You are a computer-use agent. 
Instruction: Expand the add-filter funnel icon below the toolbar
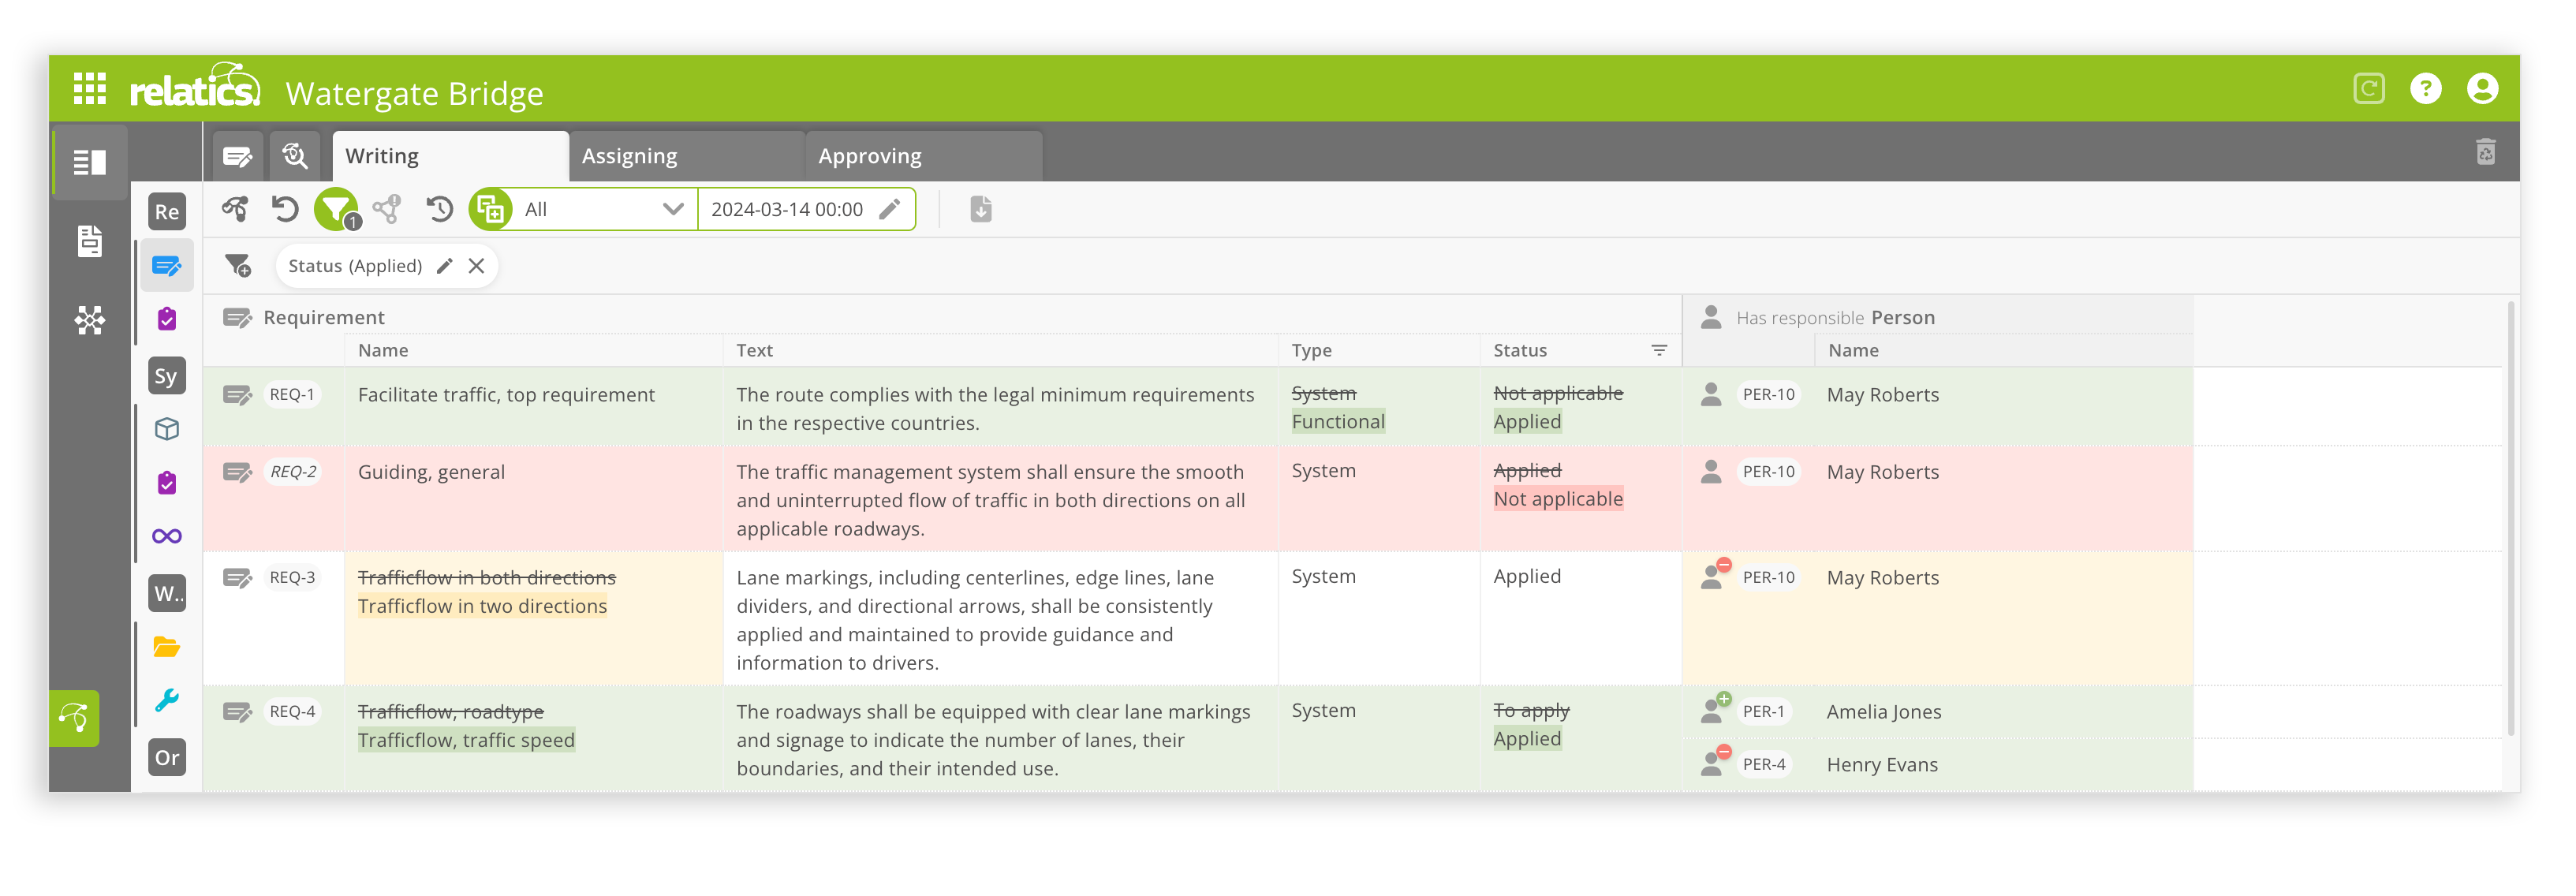tap(237, 265)
